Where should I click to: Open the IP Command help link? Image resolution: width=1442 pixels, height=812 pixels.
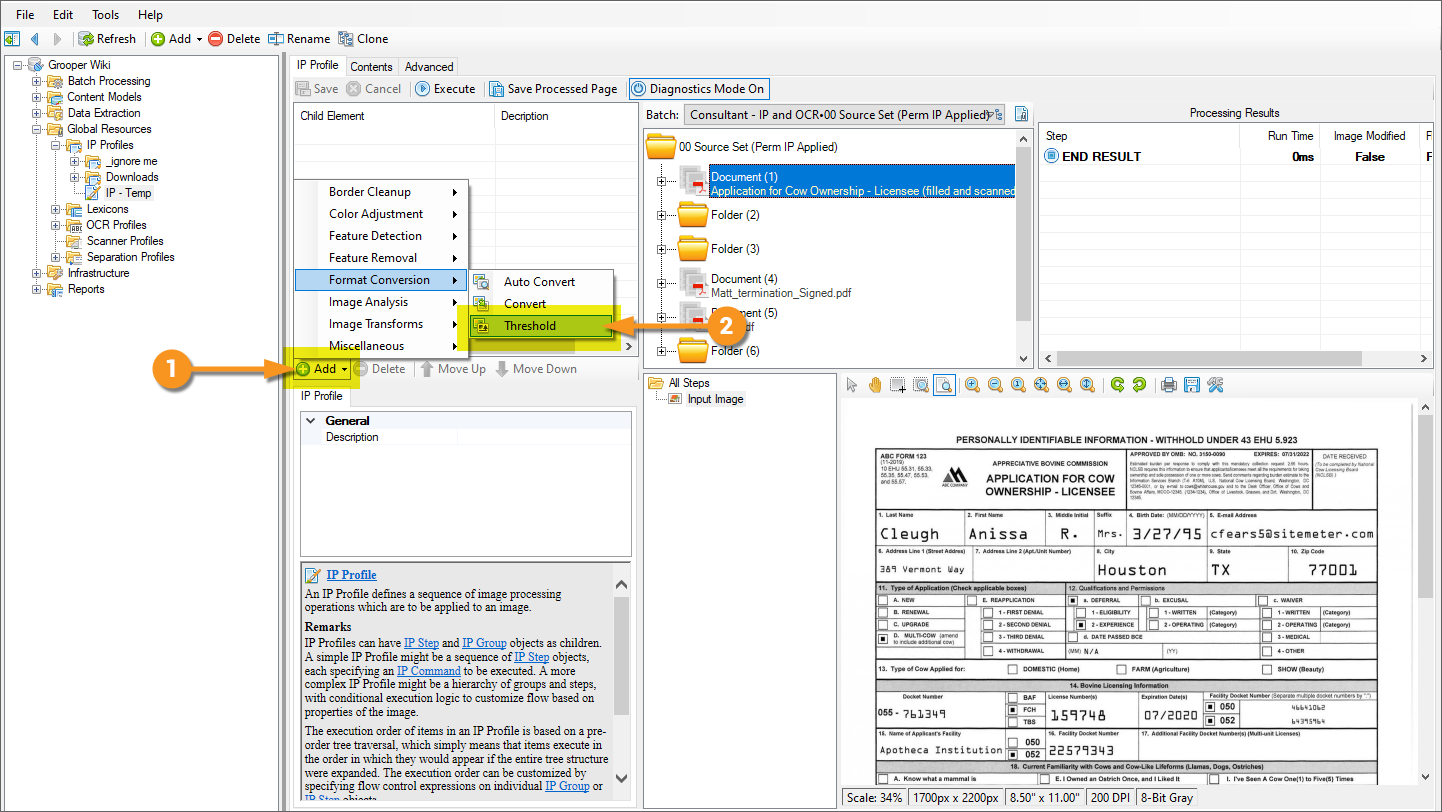(x=428, y=671)
